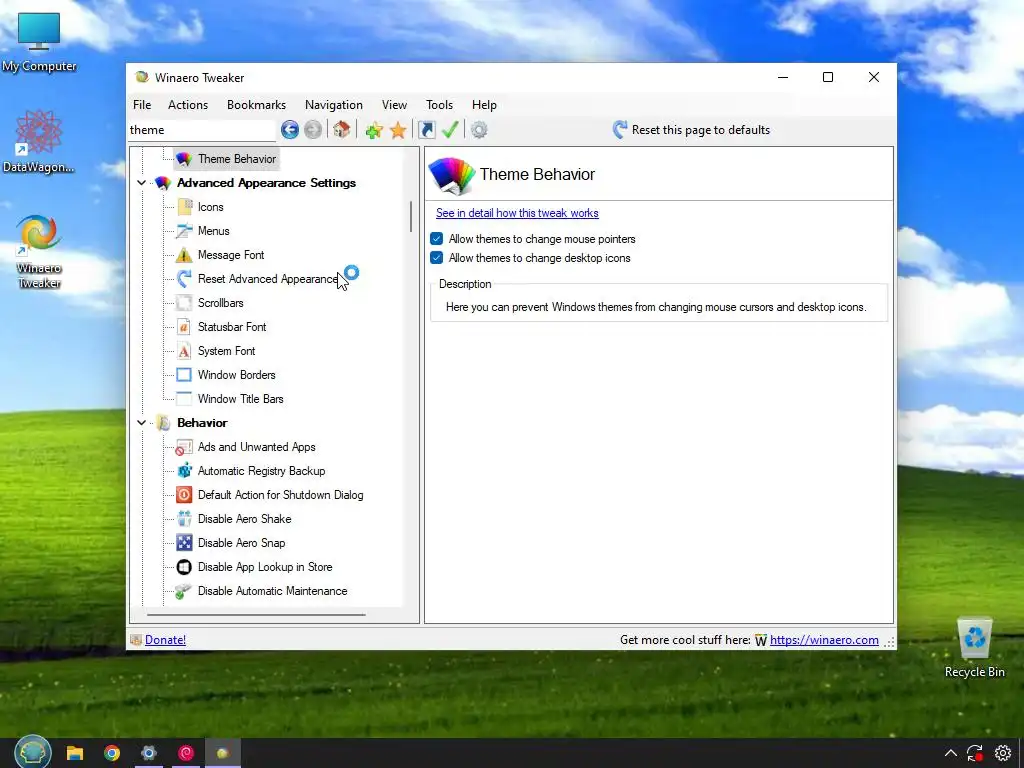Screen dimensions: 1024x768
Task: Click the Donate! link
Action: (165, 640)
